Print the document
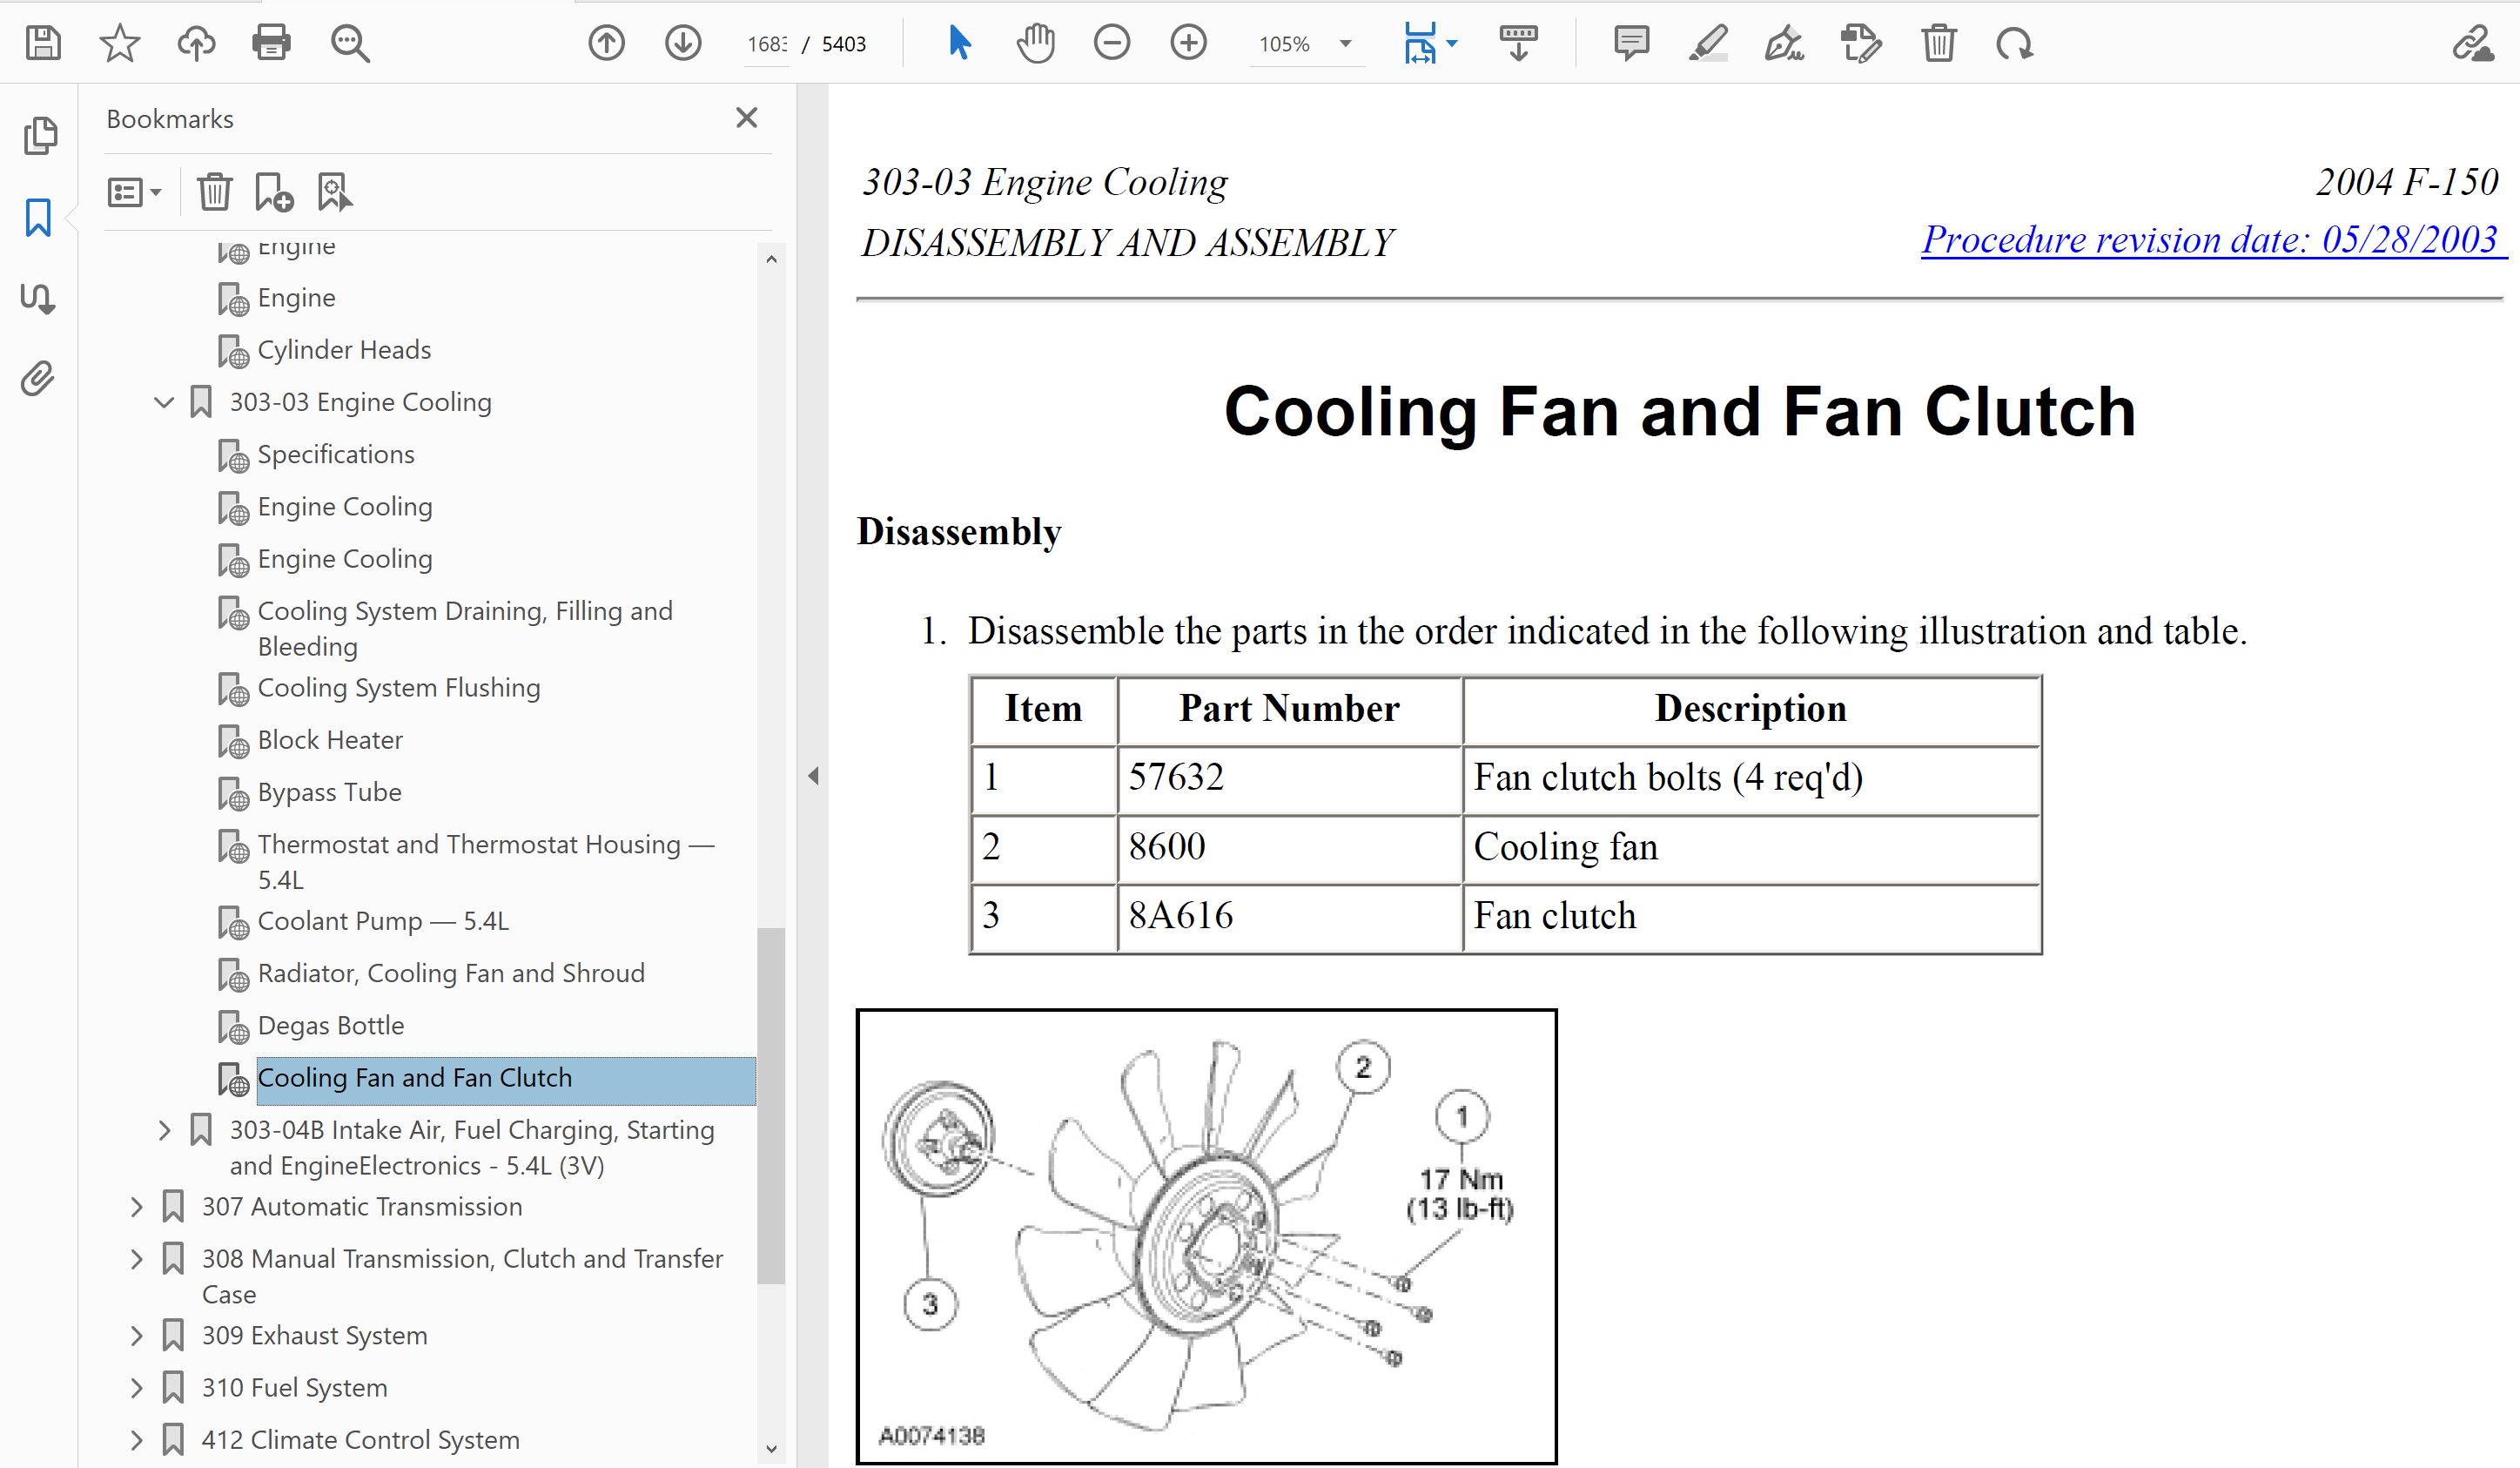This screenshot has height=1468, width=2520. click(271, 44)
